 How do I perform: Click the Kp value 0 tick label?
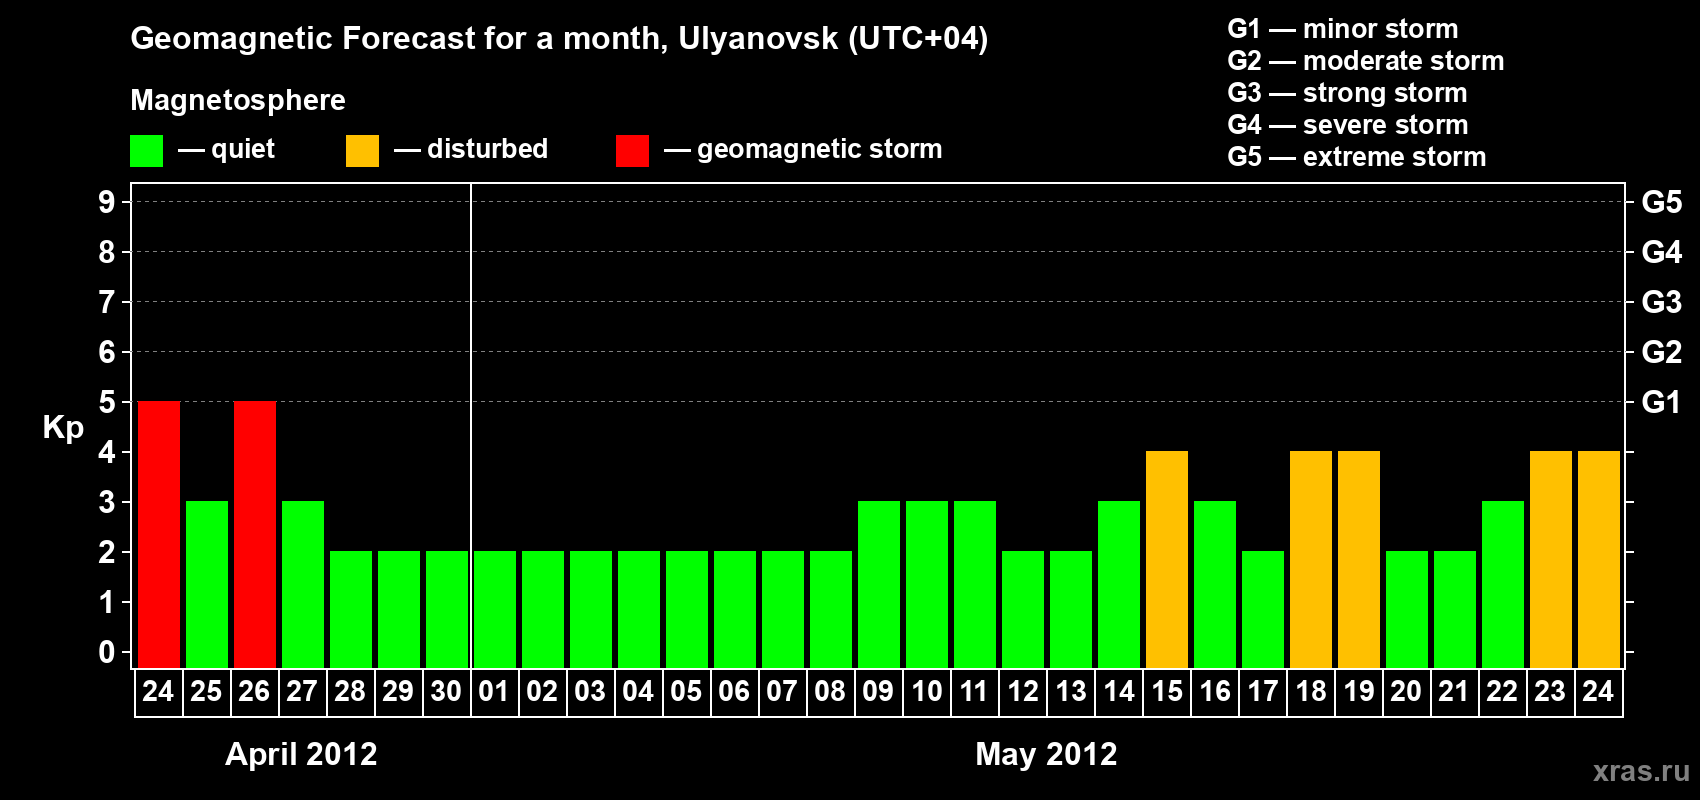pos(107,652)
